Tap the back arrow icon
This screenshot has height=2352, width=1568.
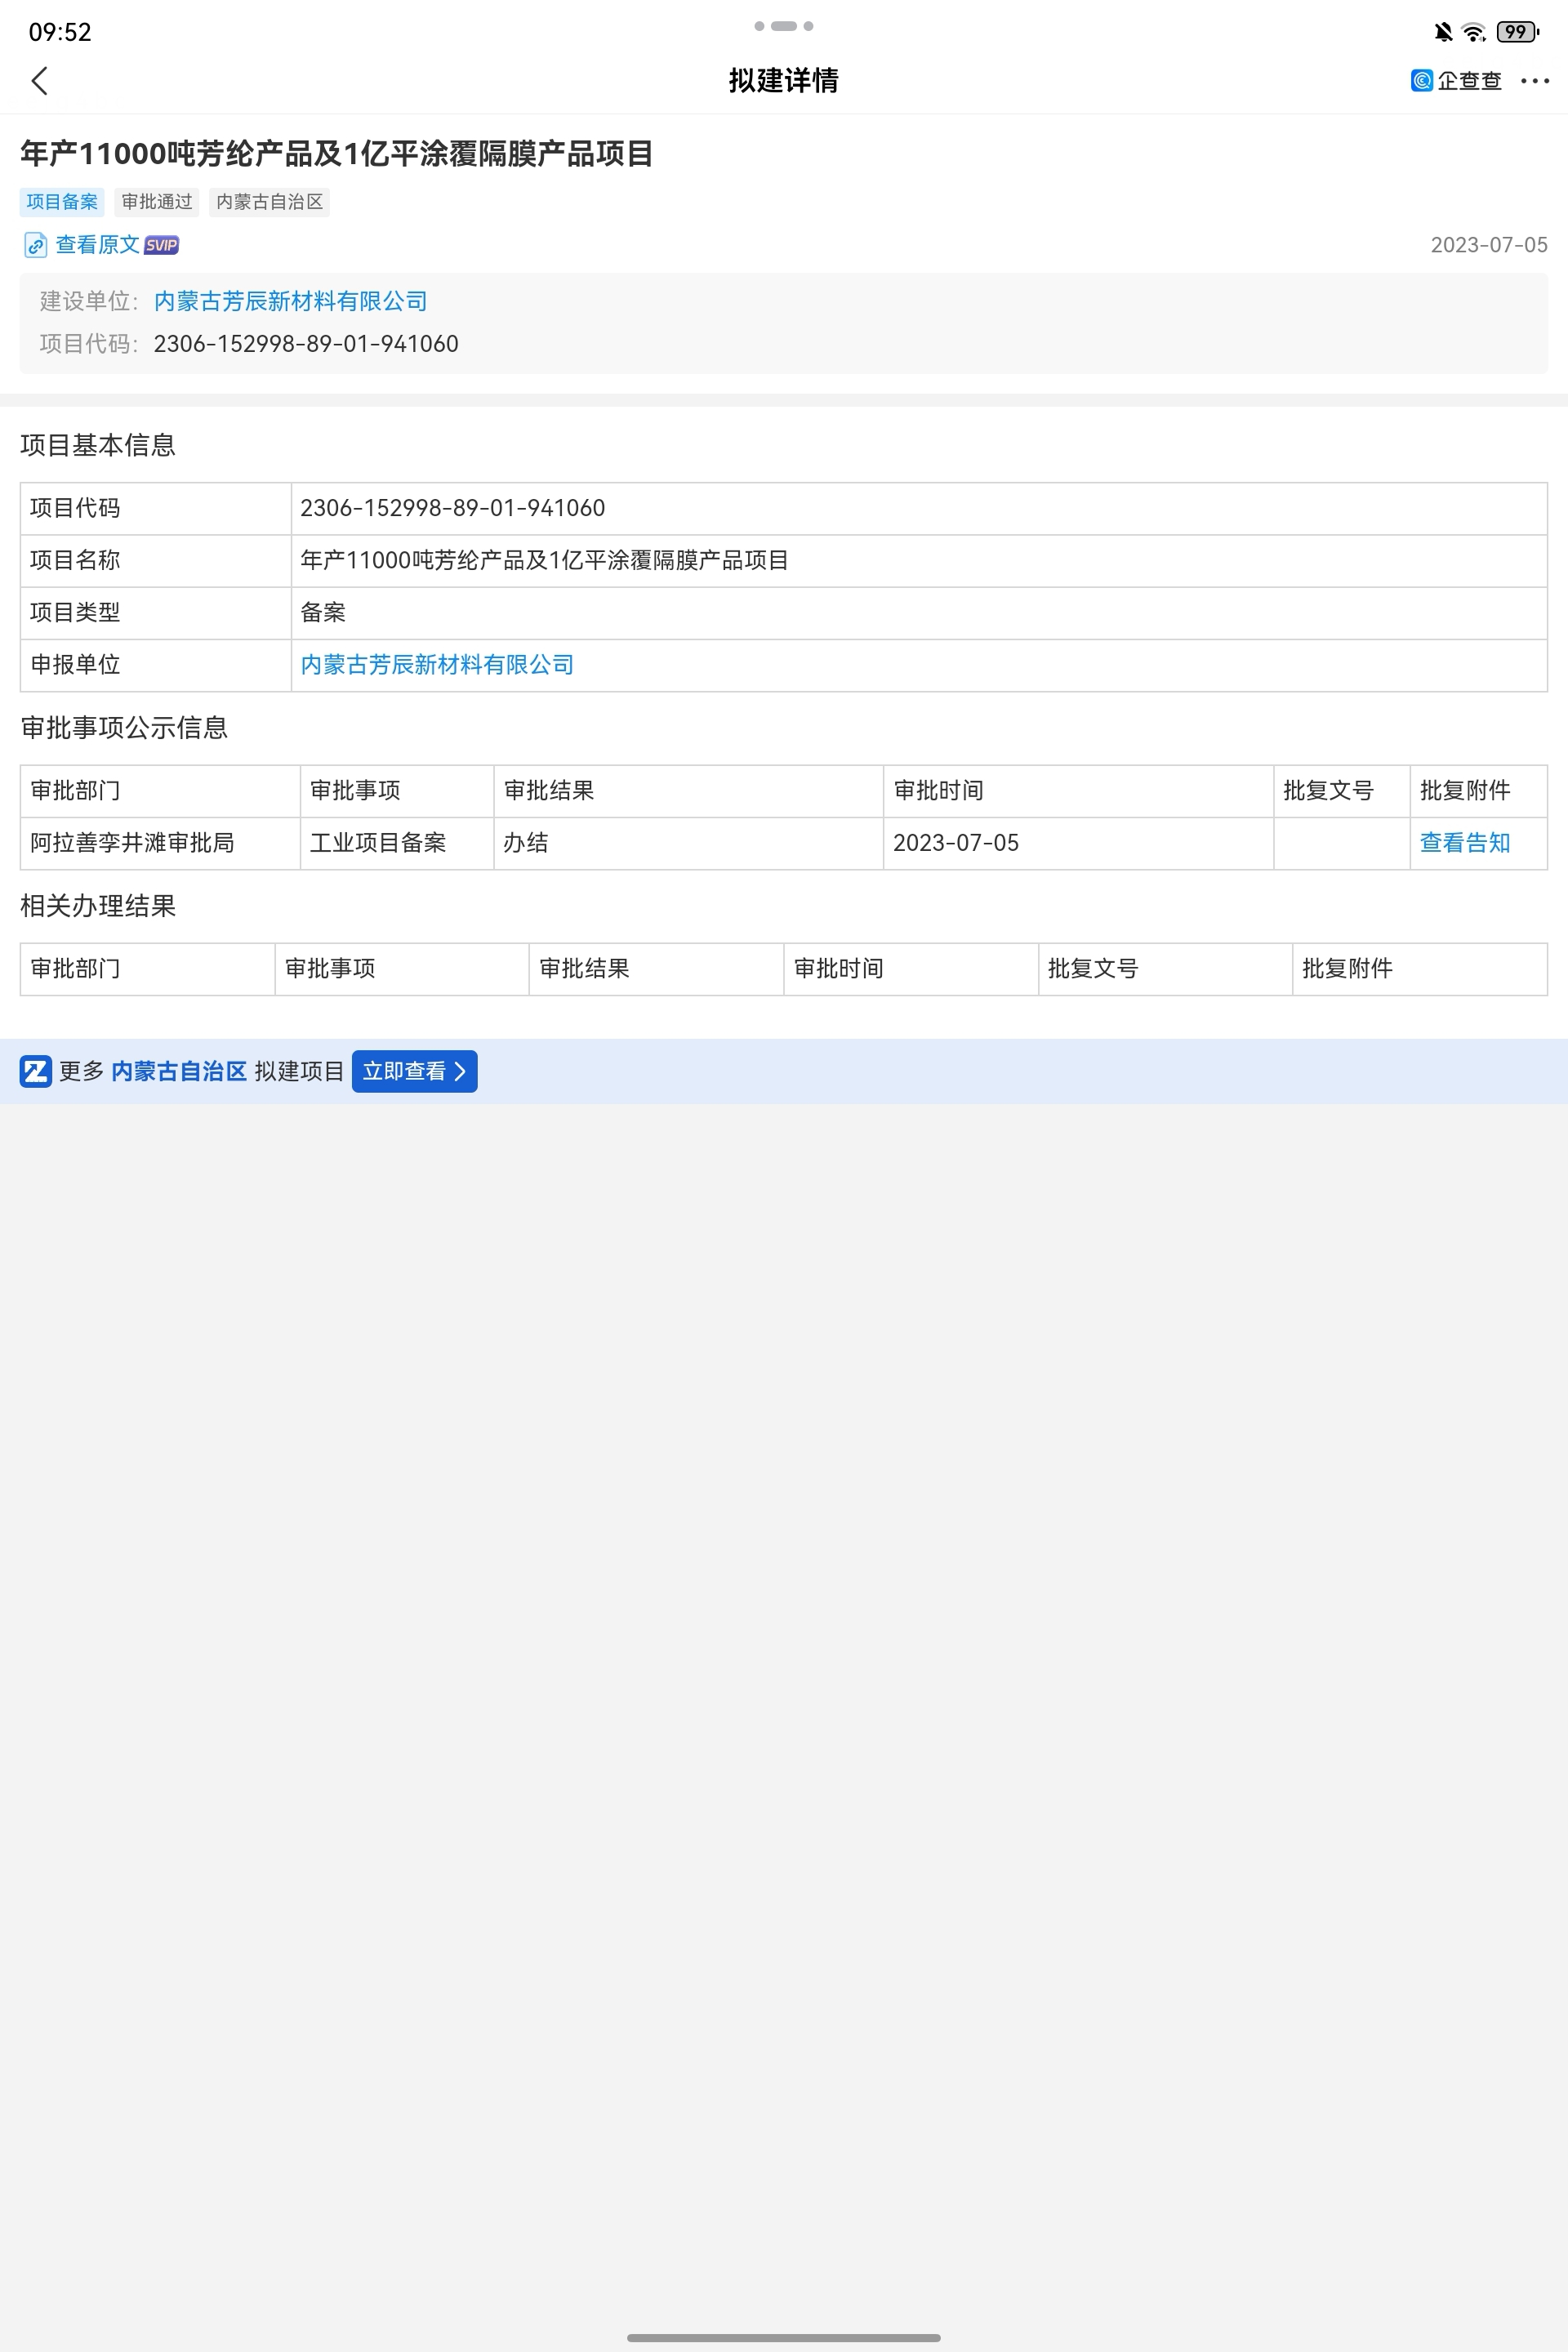click(x=40, y=81)
